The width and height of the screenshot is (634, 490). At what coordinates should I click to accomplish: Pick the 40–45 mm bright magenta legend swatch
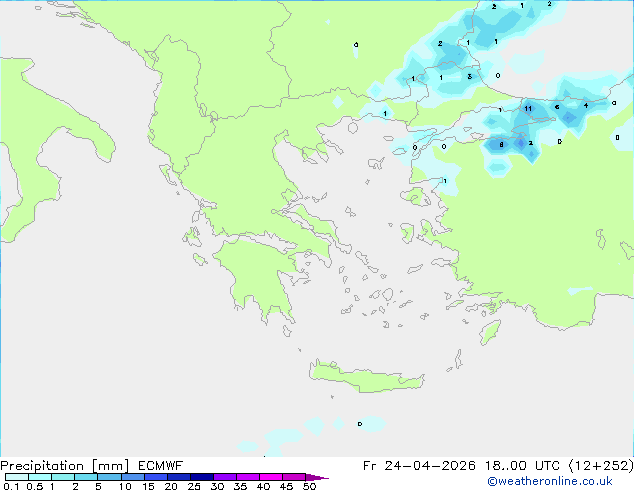click(271, 477)
